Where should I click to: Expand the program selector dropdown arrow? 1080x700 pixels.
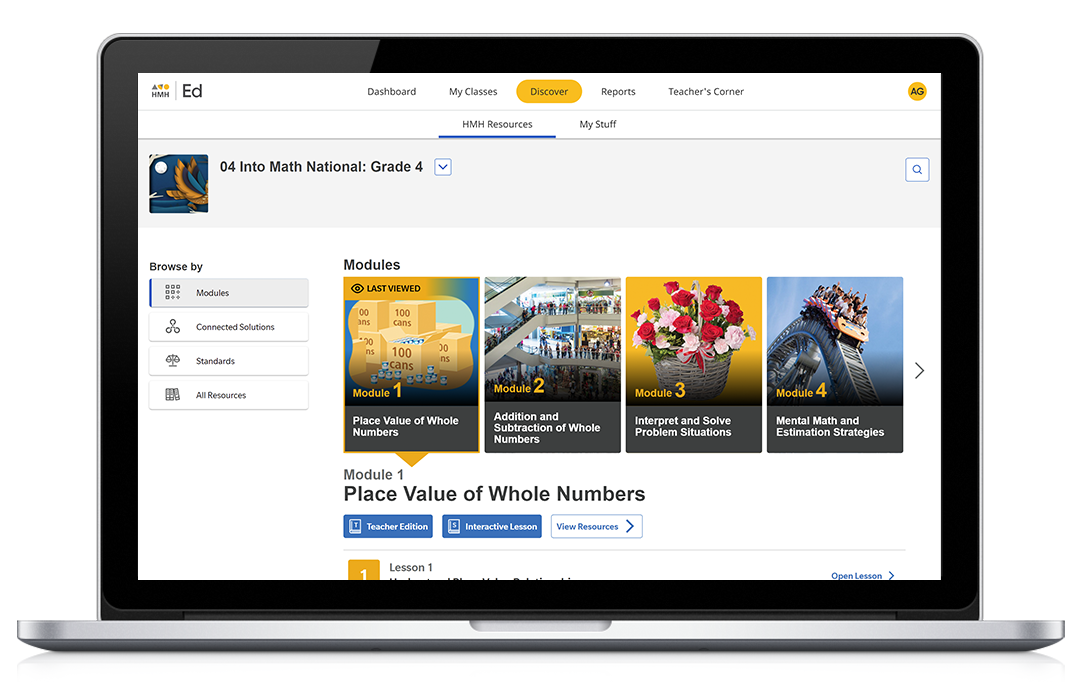(x=443, y=167)
